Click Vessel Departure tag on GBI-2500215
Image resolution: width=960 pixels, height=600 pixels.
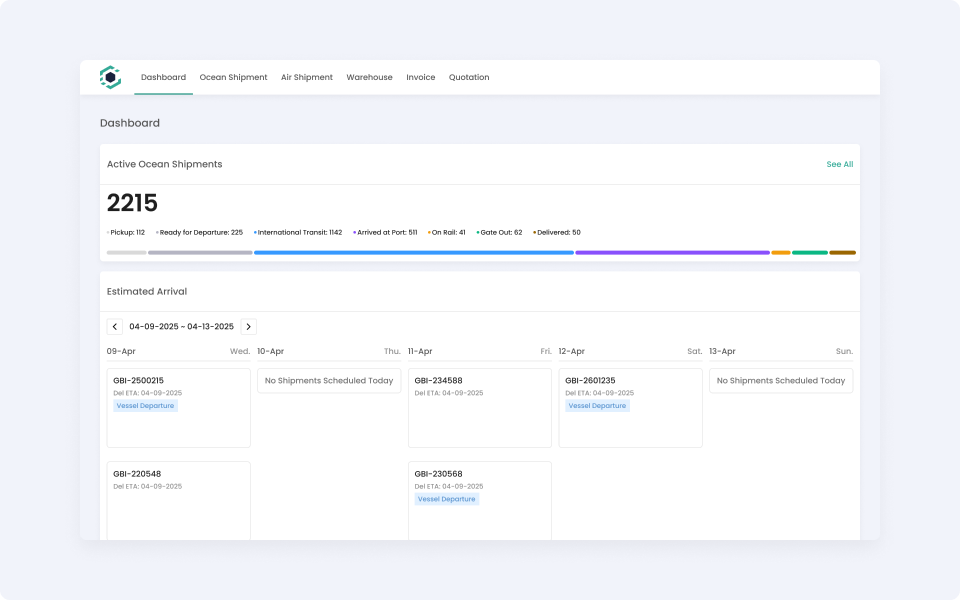tap(146, 406)
